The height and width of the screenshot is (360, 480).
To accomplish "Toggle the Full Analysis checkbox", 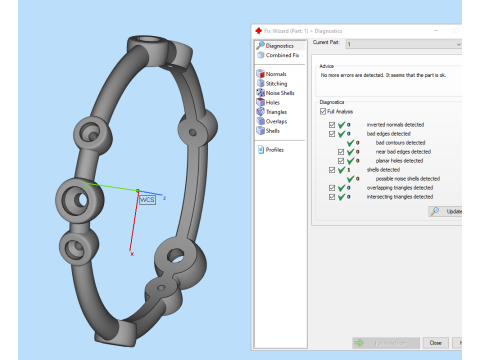I will click(x=323, y=111).
